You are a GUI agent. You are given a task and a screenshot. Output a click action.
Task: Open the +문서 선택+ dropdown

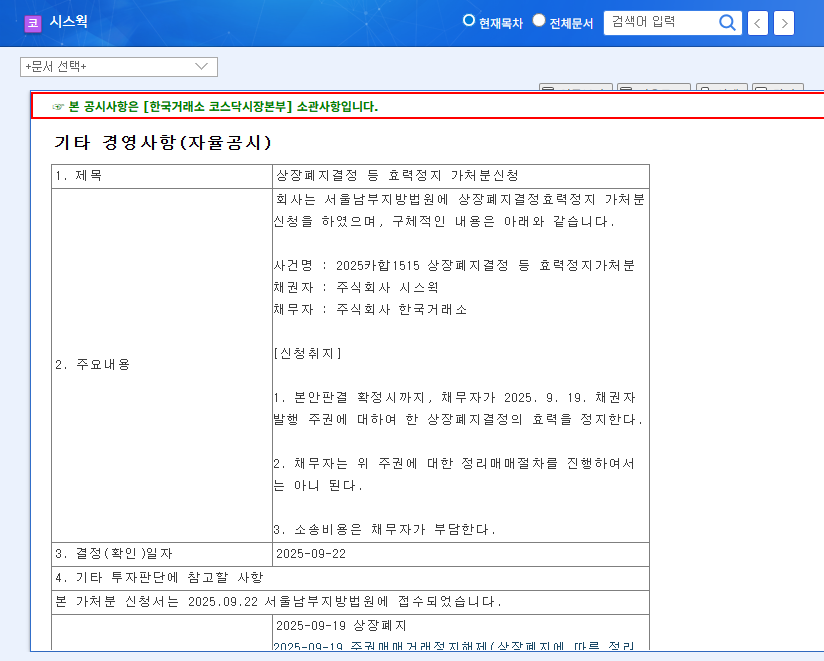(119, 67)
